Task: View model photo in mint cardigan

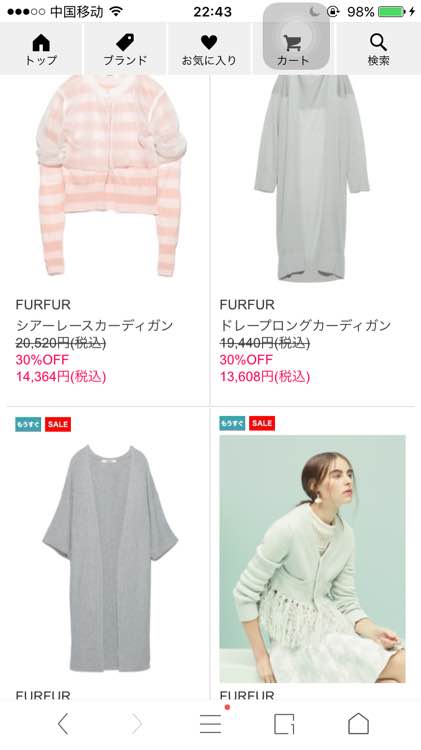Action: pyautogui.click(x=312, y=559)
